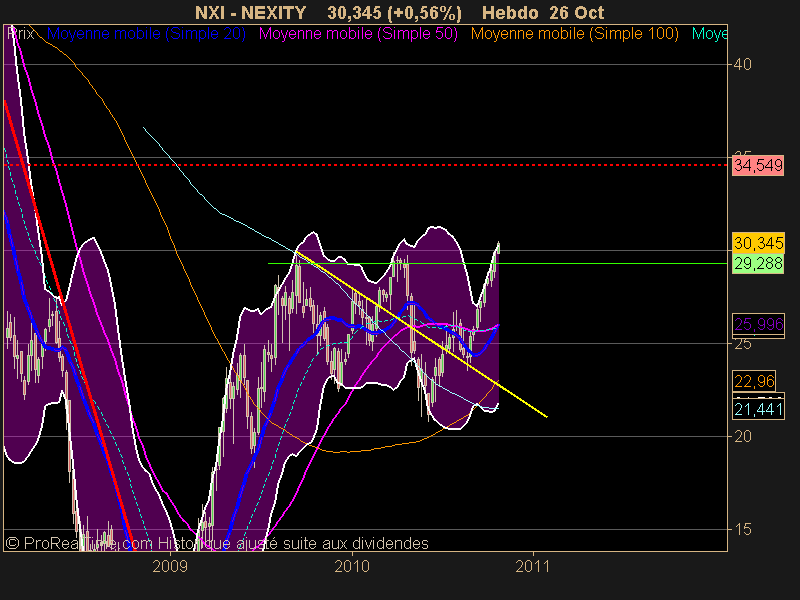Screen dimensions: 800x600
Task: Click the red 34,549 price label
Action: pyautogui.click(x=758, y=165)
